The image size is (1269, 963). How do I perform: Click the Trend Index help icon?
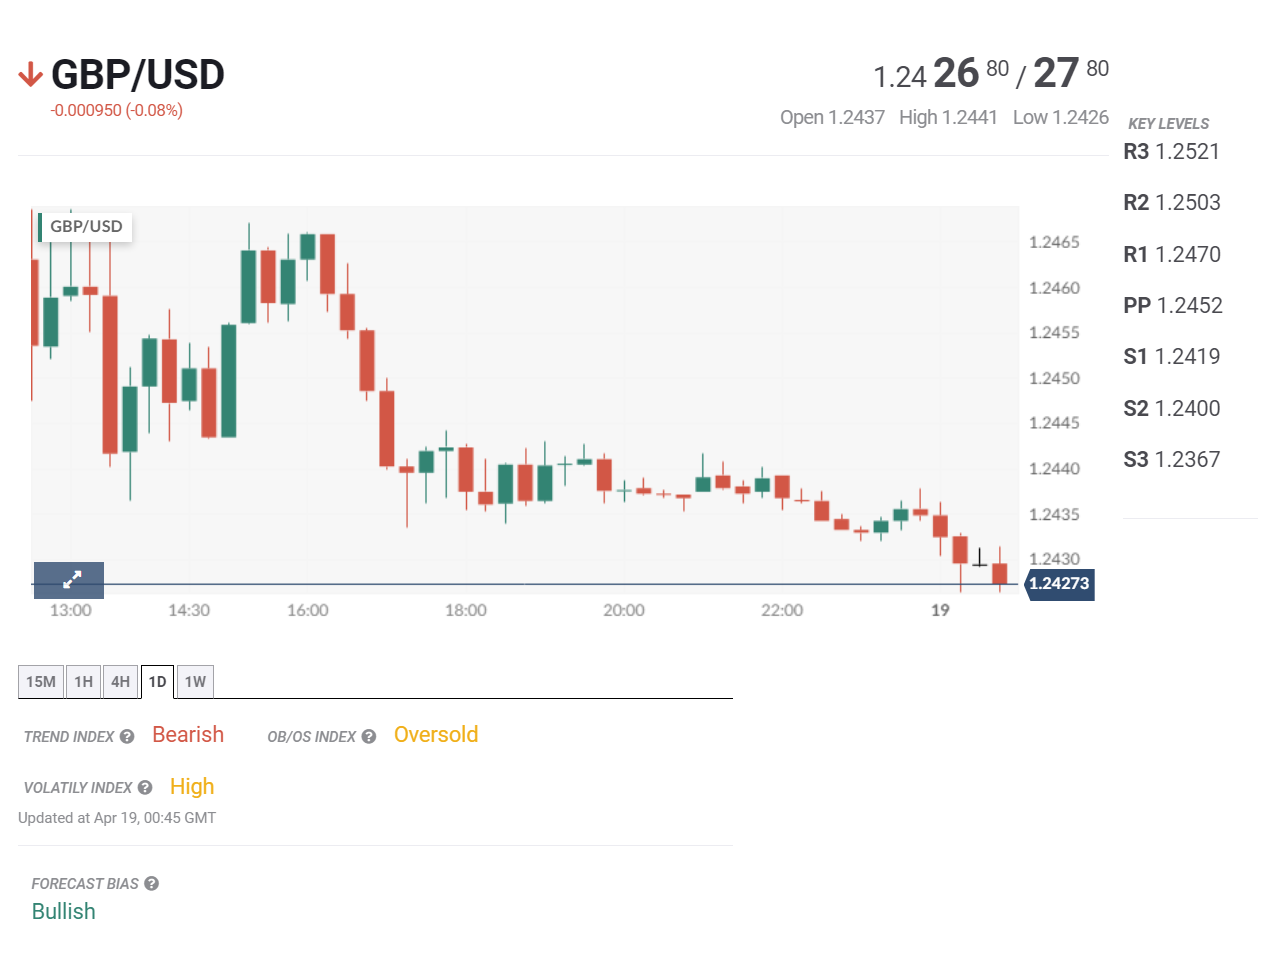127,737
